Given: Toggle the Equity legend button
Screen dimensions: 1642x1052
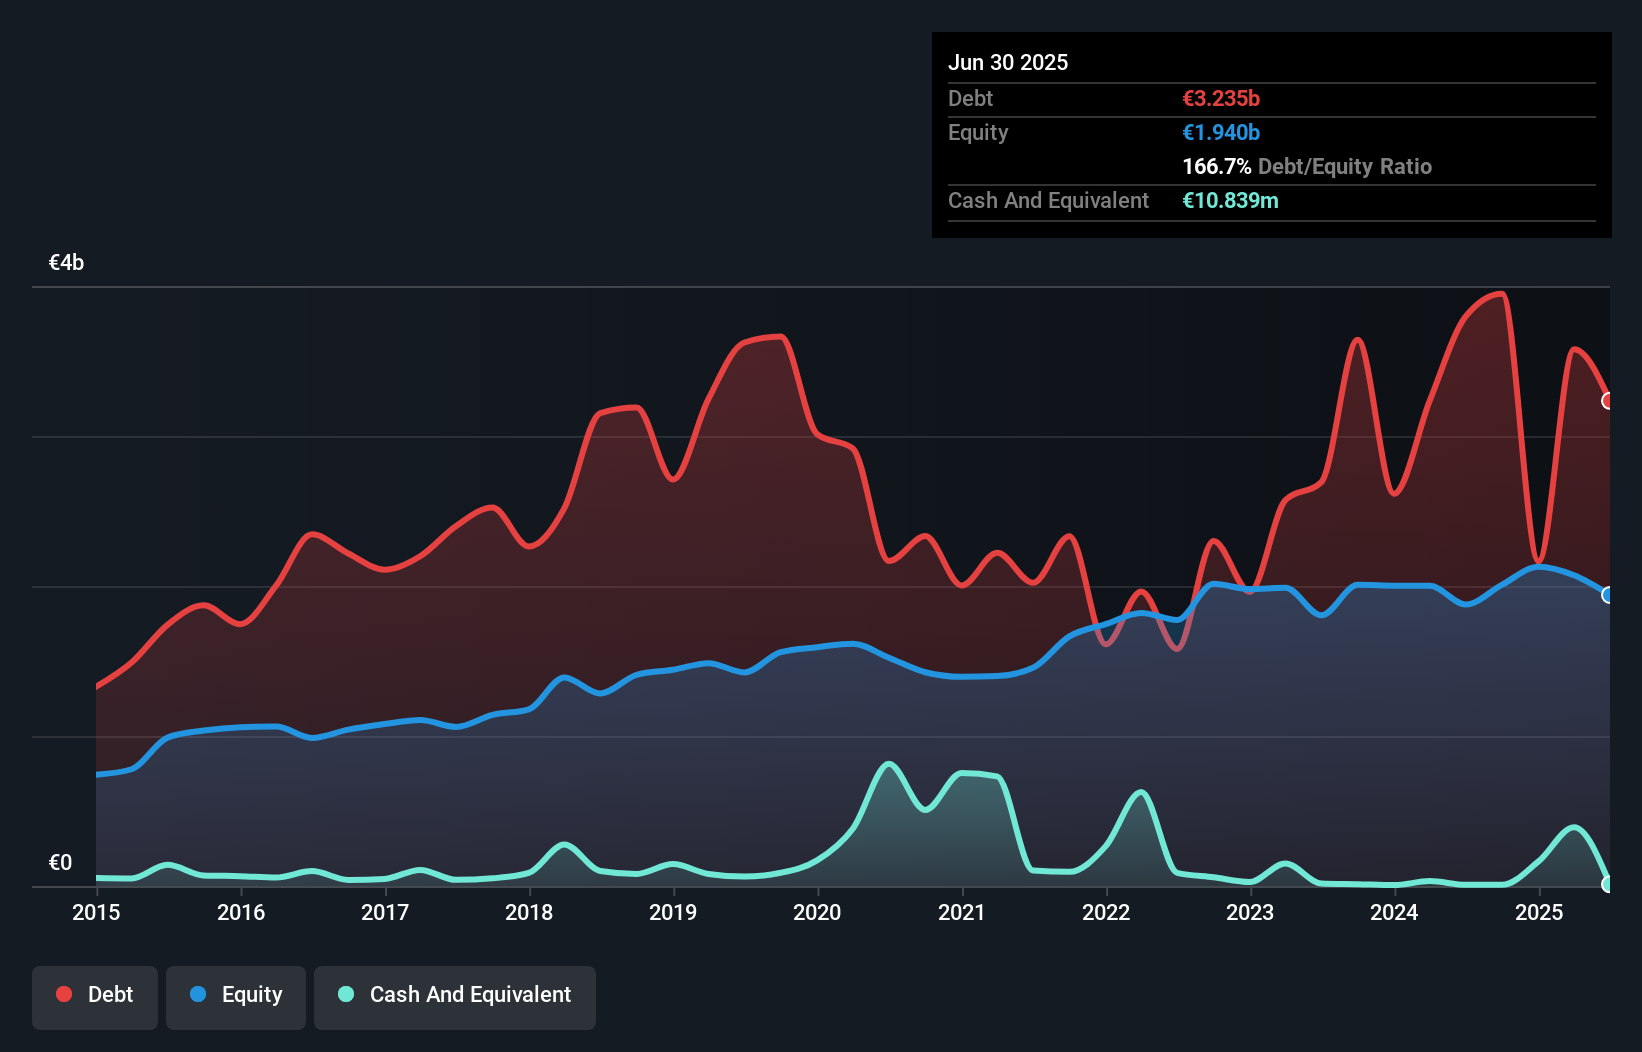Looking at the screenshot, I should pos(236,997).
